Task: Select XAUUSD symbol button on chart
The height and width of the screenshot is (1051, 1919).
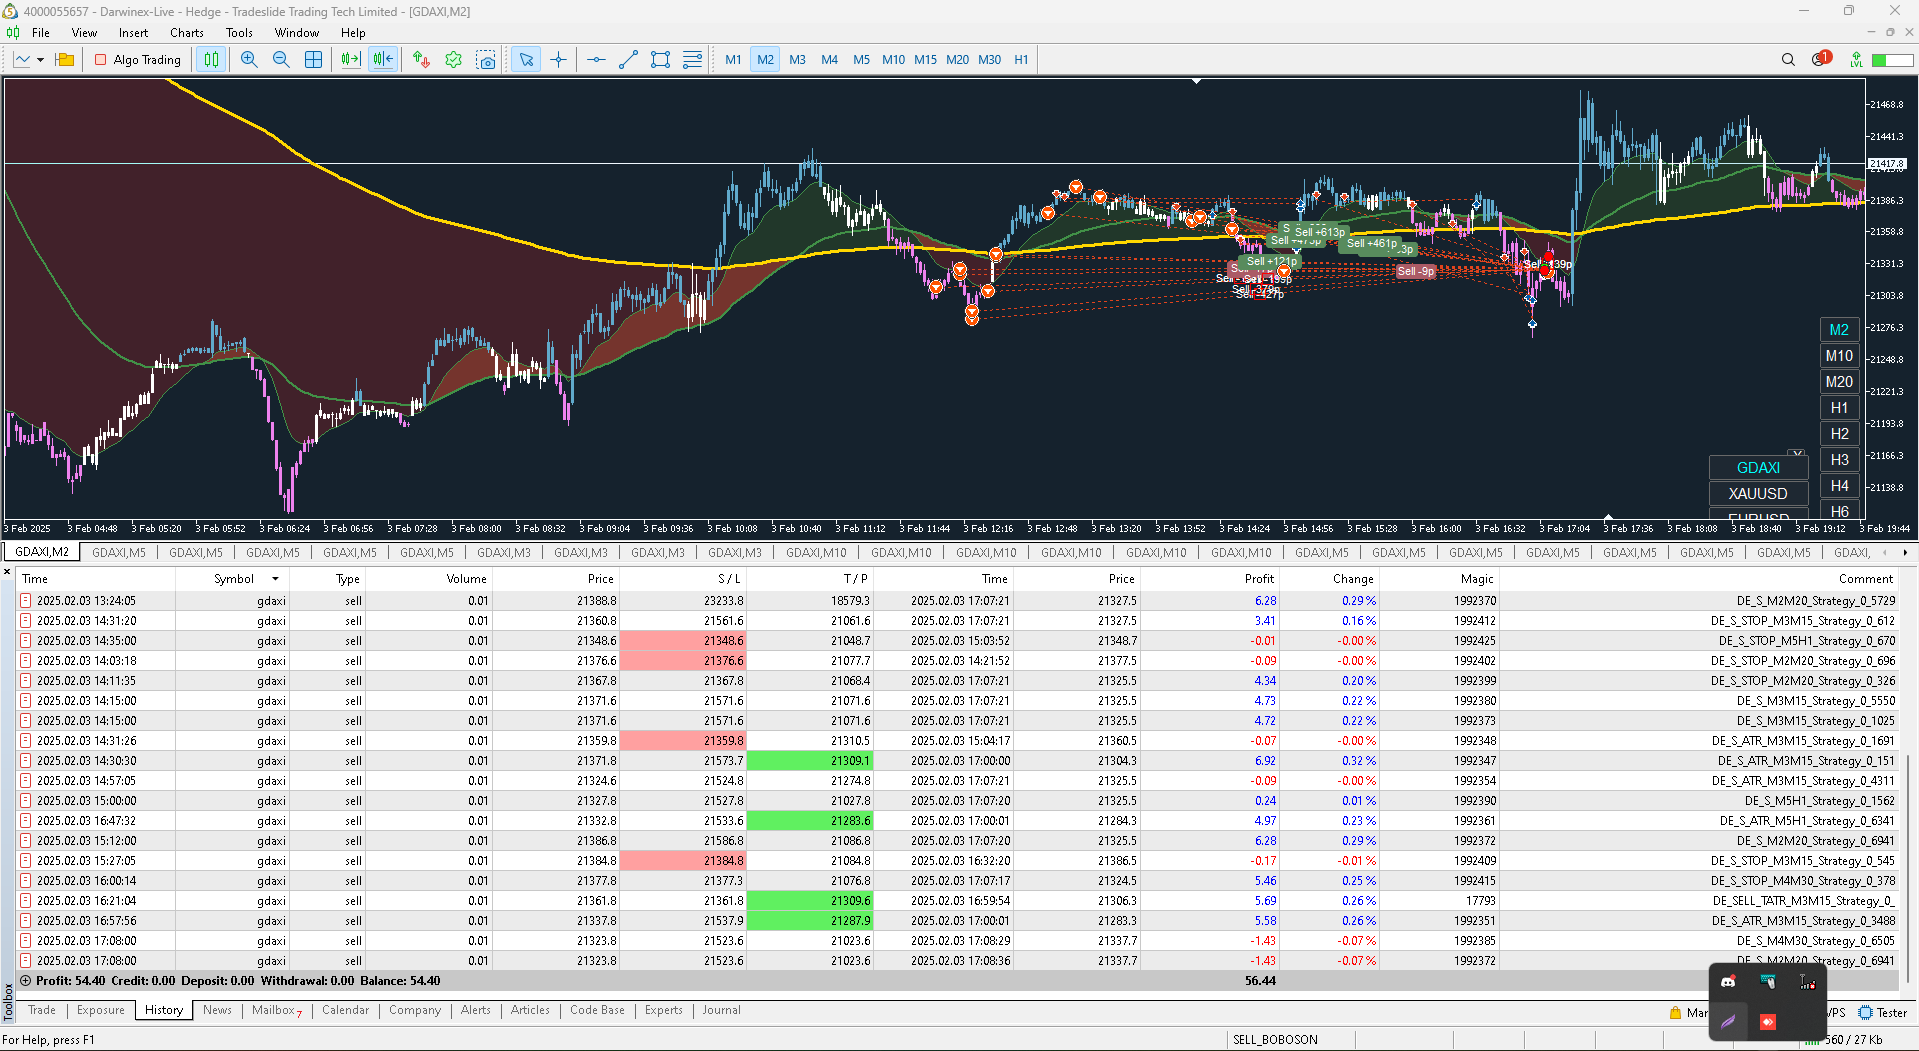Action: click(x=1758, y=494)
